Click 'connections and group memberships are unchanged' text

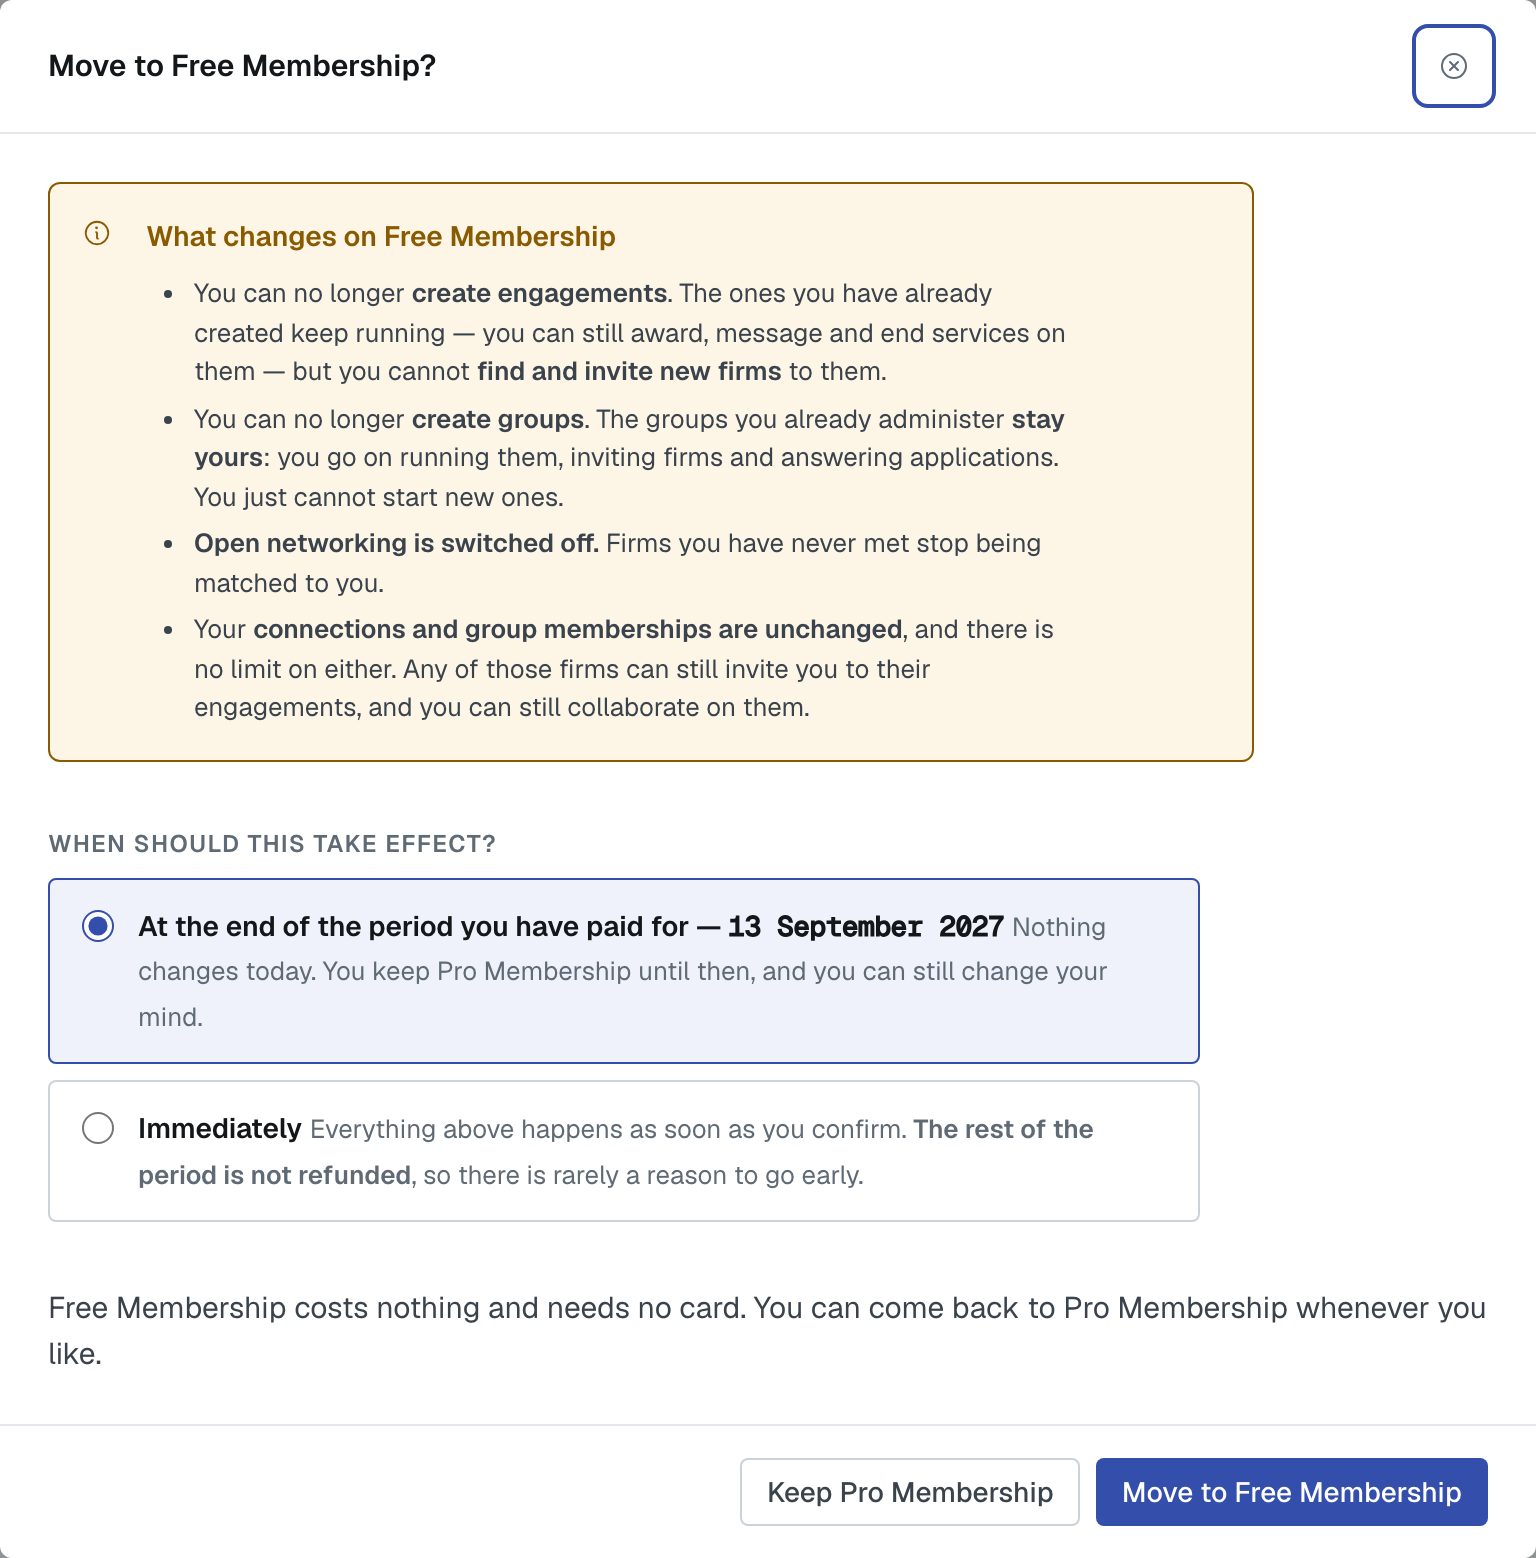[578, 629]
